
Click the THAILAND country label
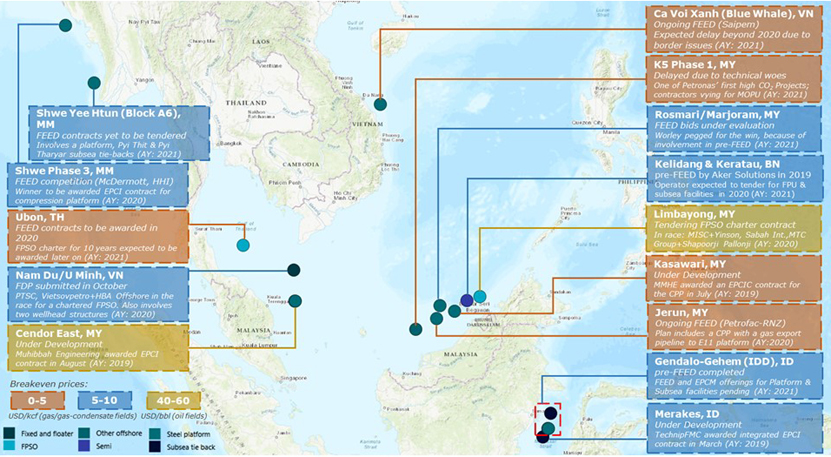pos(246,103)
